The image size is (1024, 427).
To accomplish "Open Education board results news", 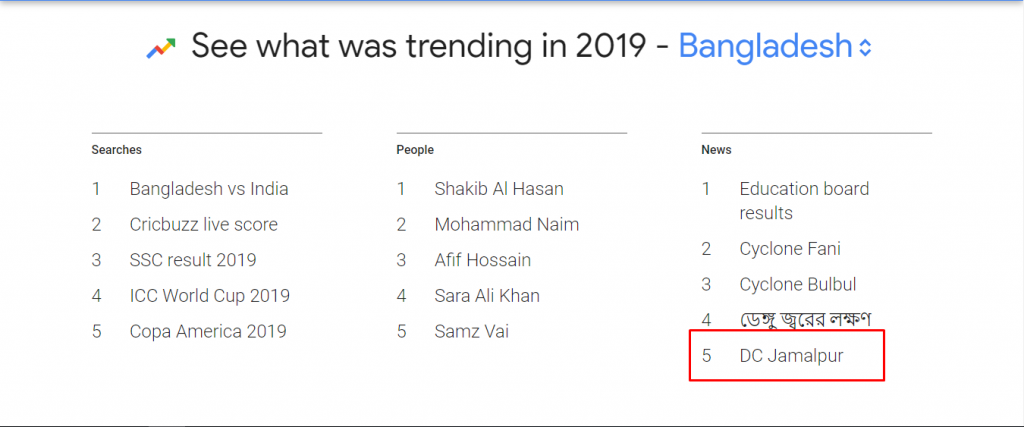I will 804,200.
